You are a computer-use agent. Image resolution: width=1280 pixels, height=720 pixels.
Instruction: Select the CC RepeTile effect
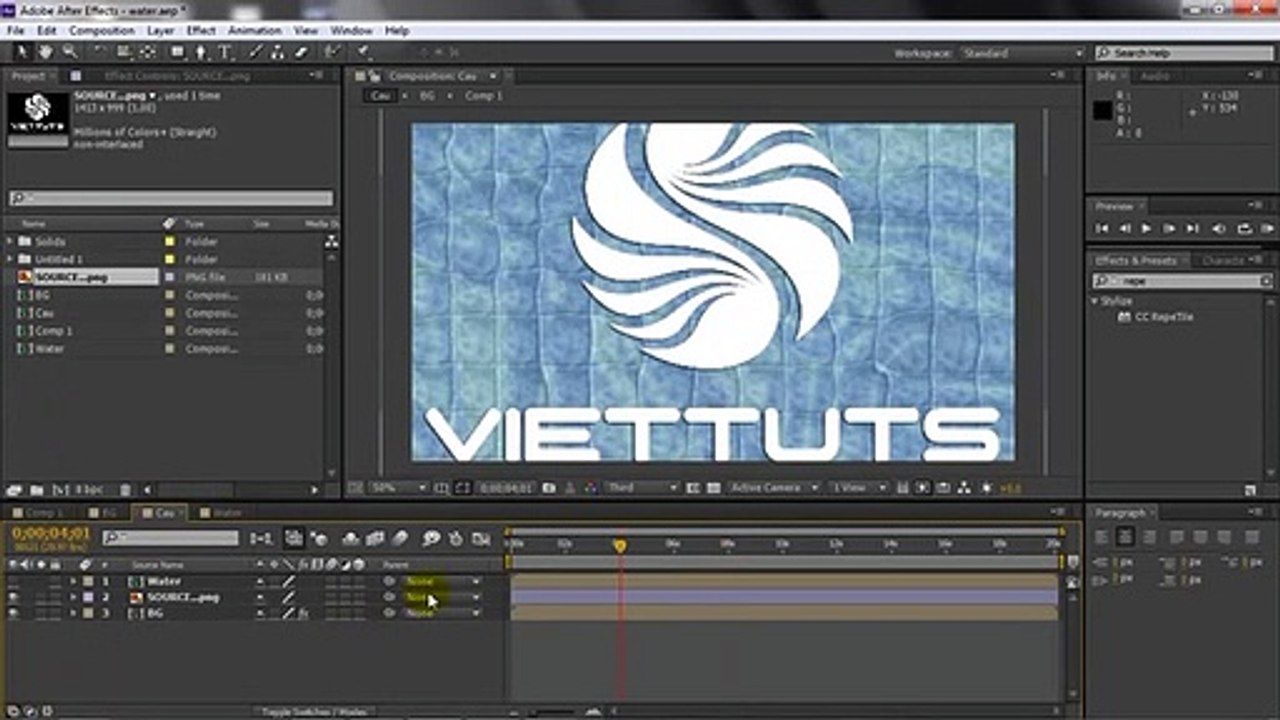pyautogui.click(x=1164, y=317)
